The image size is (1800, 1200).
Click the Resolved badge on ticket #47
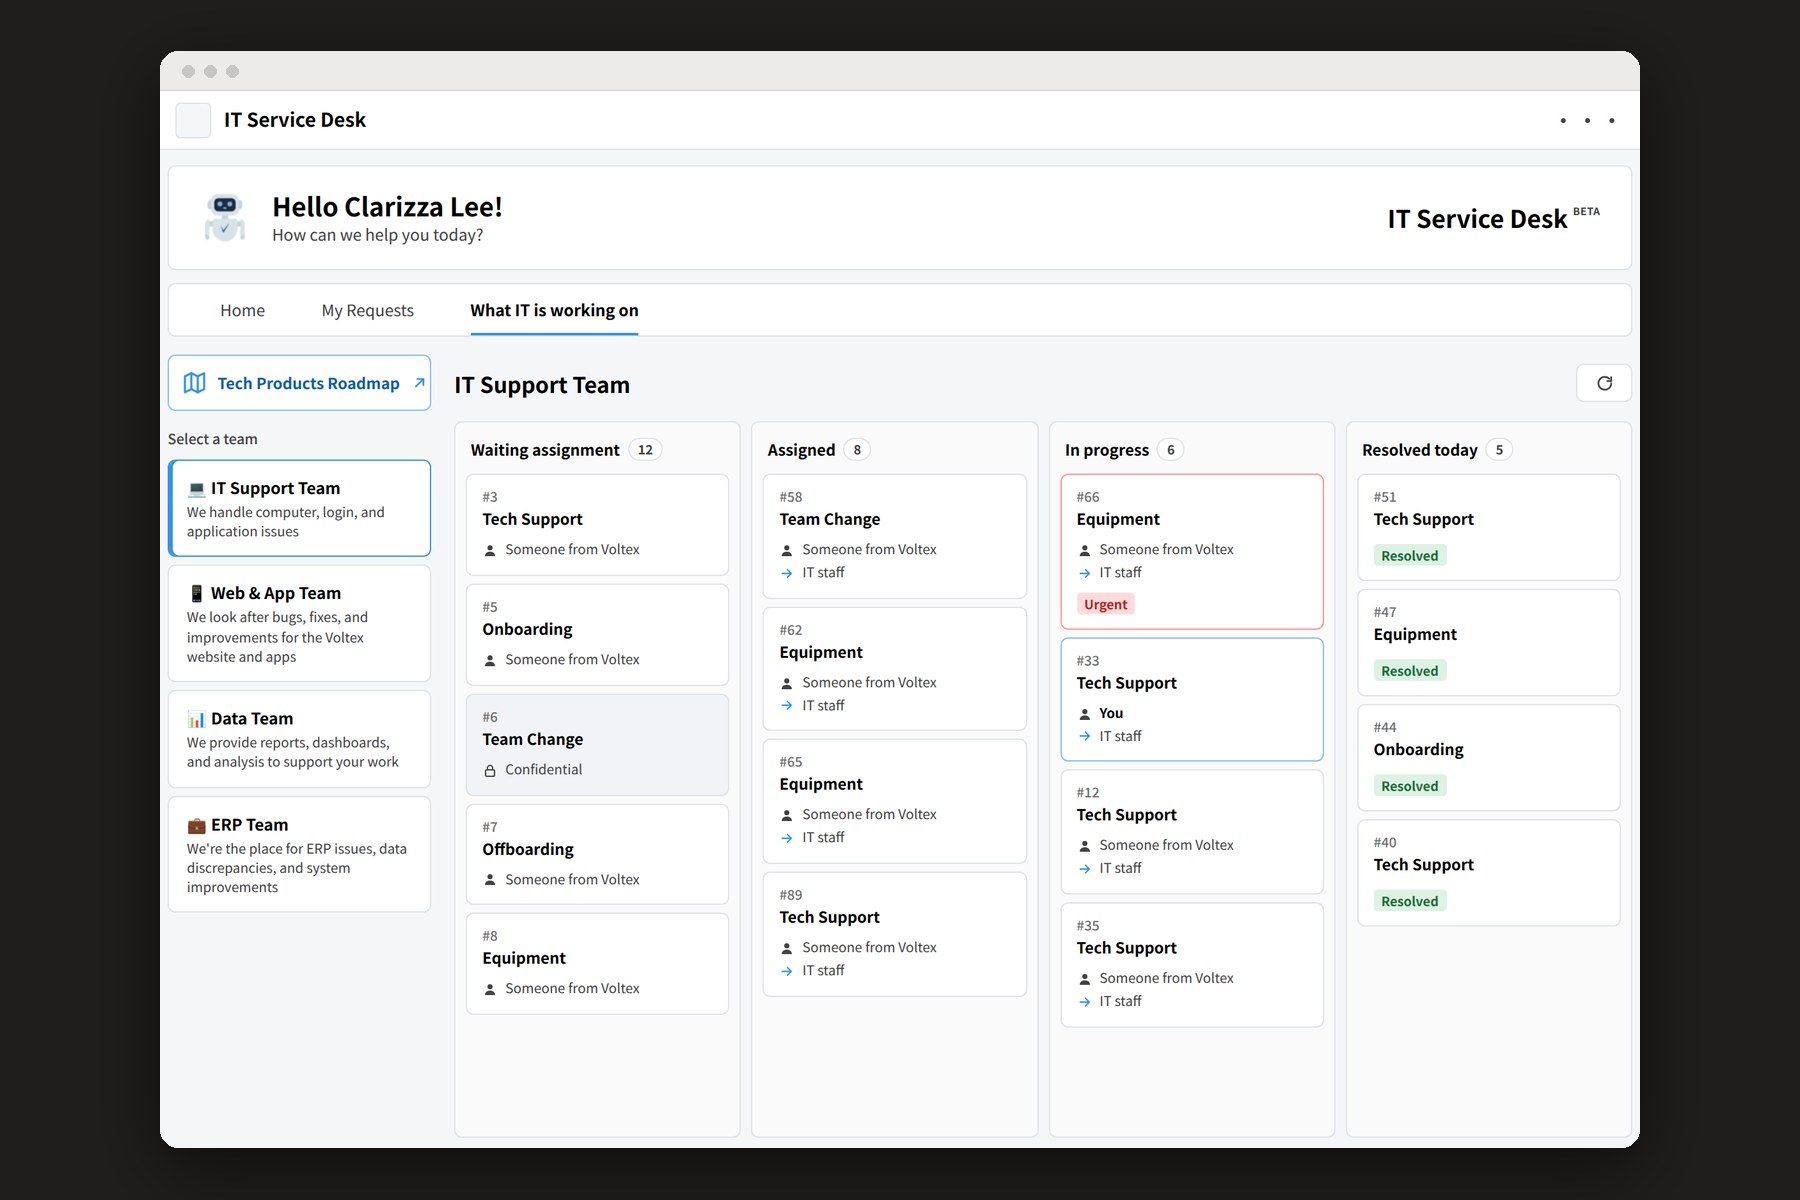tap(1409, 671)
